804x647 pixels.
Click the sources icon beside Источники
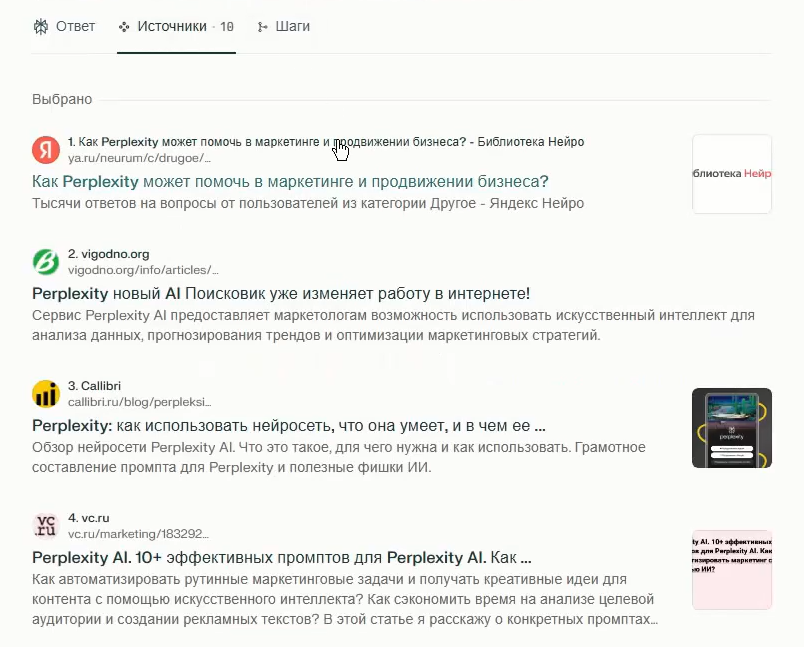(x=124, y=27)
